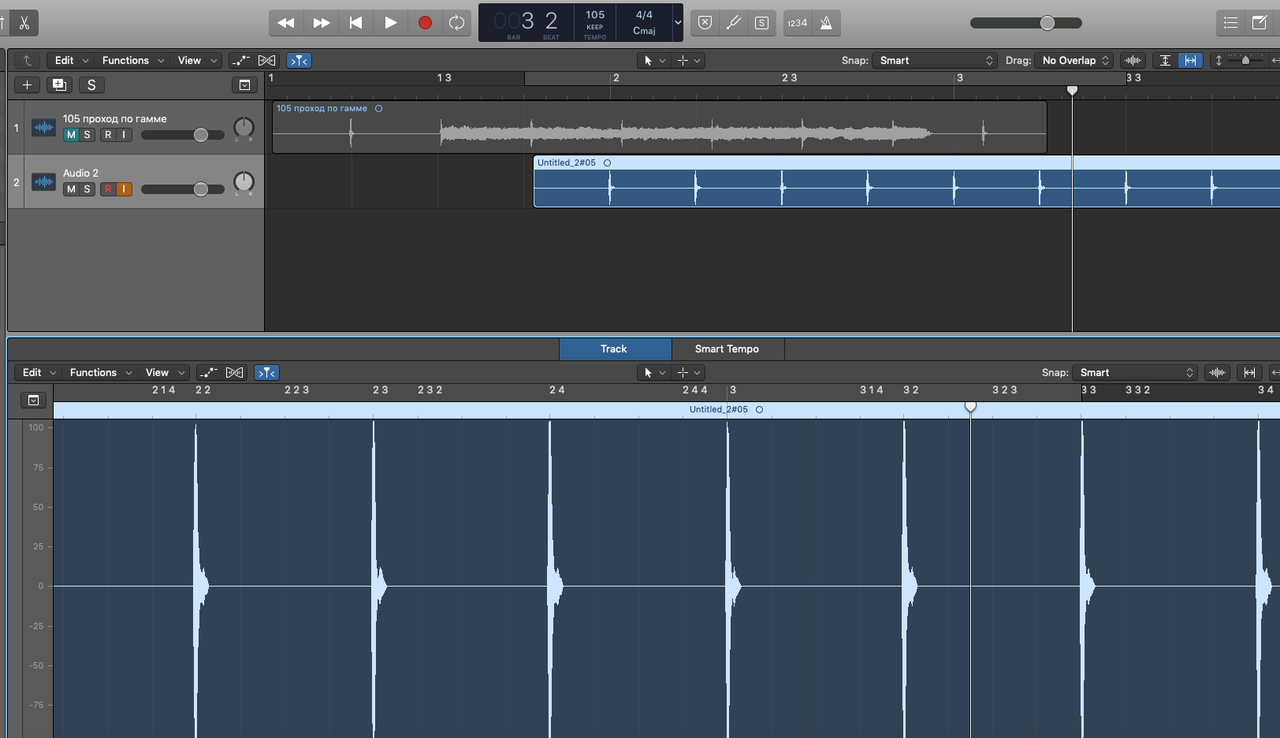This screenshot has height=738, width=1280.
Task: Start recording with the red Record button
Action: [425, 22]
